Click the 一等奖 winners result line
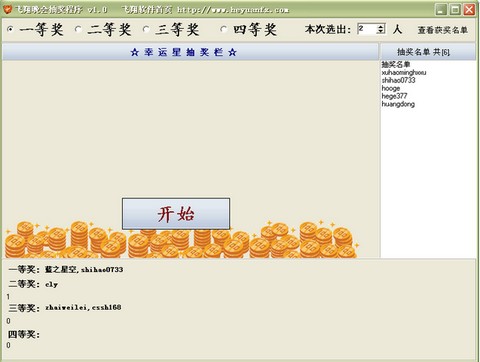This screenshot has height=362, width=480. 66,269
